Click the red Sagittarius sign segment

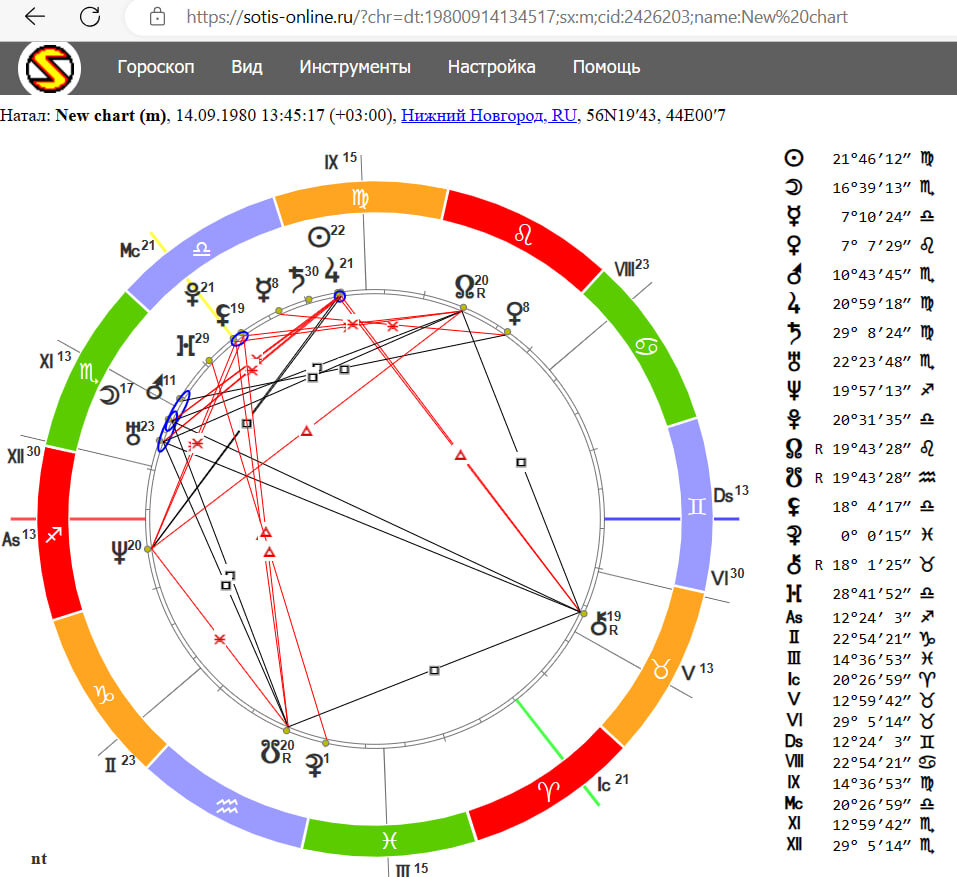(x=54, y=535)
